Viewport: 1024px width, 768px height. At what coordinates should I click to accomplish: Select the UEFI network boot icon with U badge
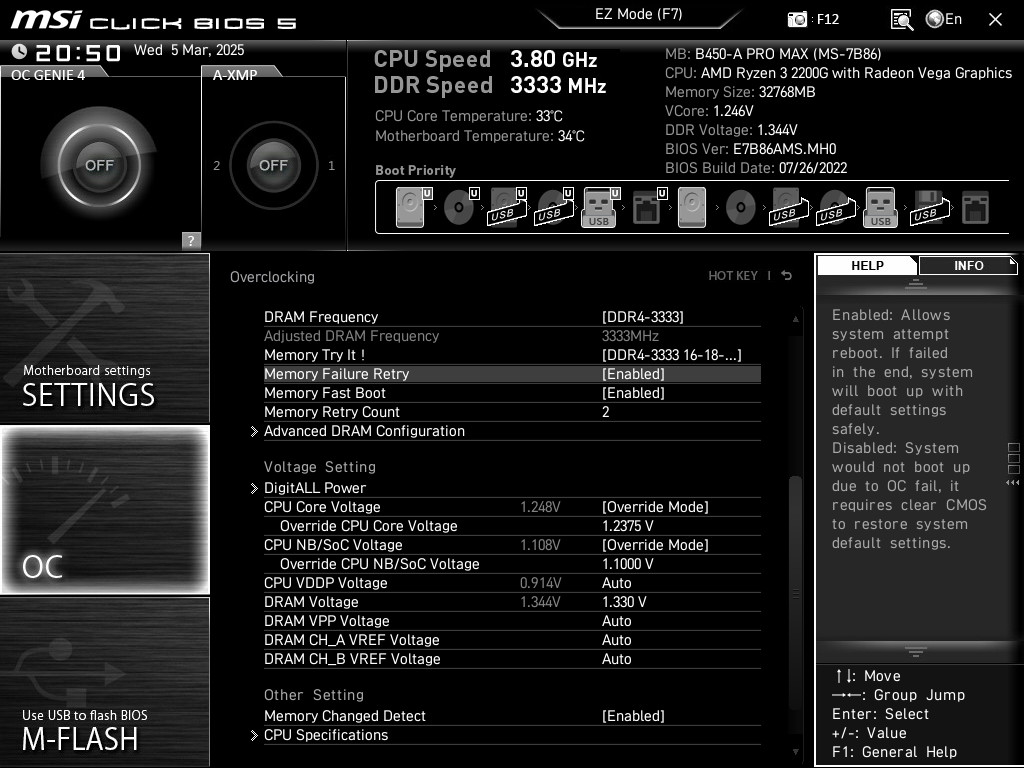(649, 207)
